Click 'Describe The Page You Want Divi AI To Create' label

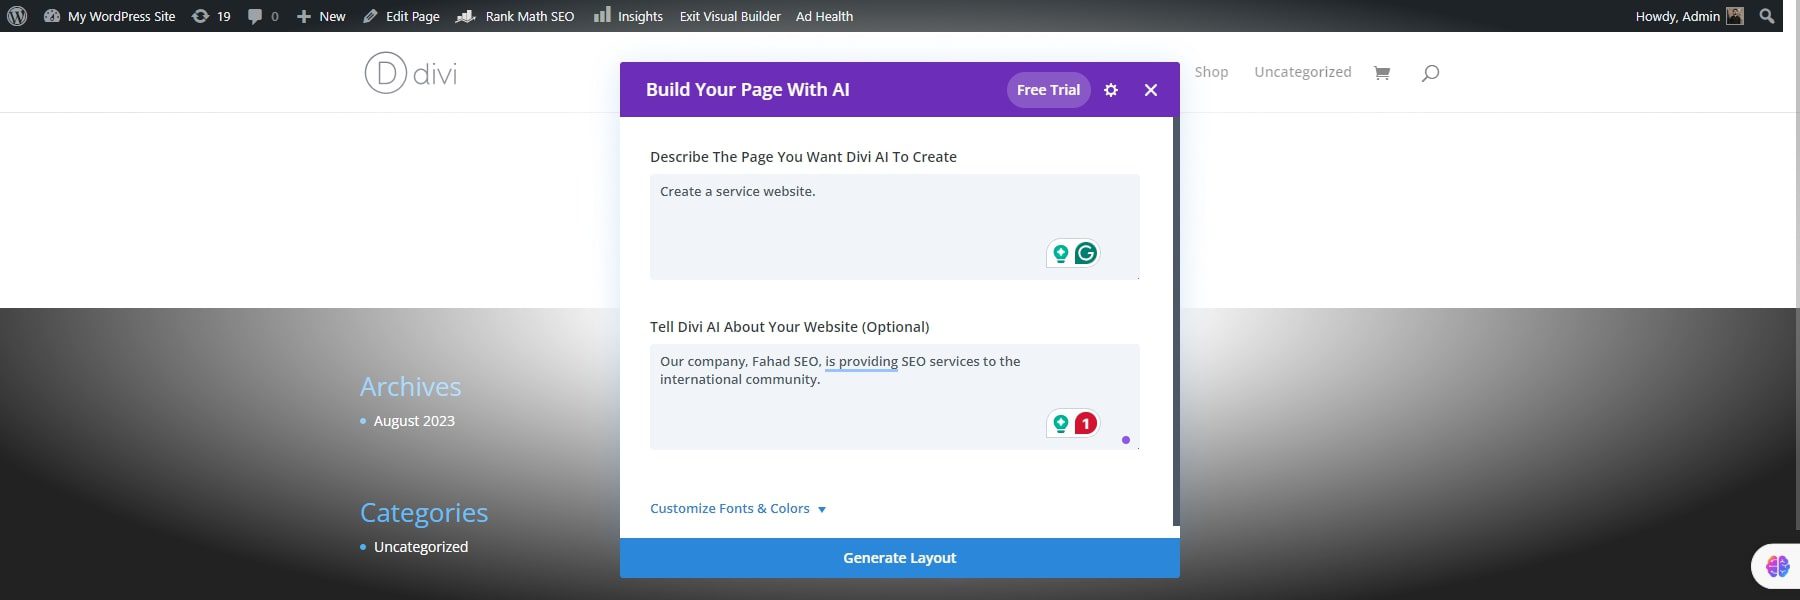[x=803, y=157]
